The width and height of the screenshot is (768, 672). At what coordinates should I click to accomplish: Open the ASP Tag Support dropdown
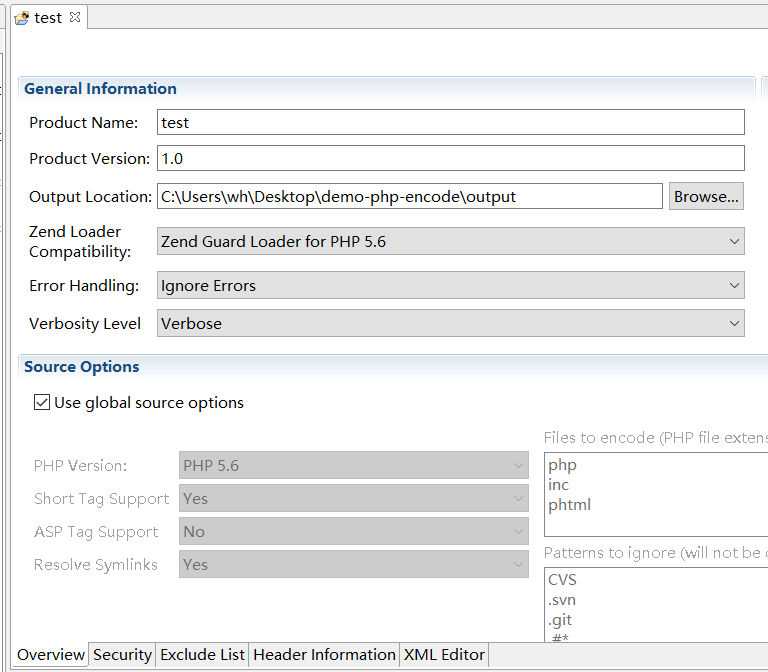354,531
